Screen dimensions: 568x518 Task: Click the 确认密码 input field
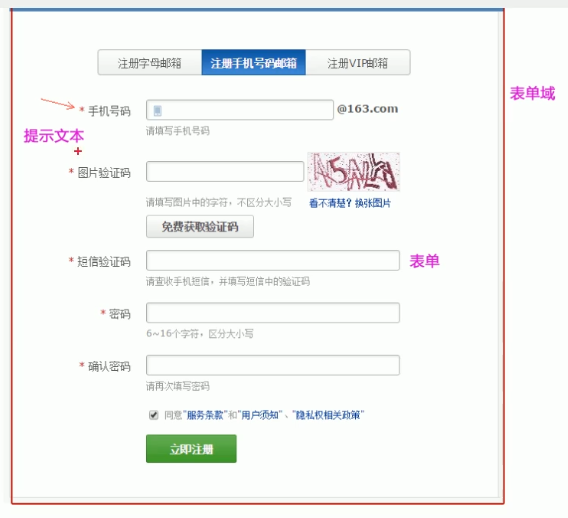pyautogui.click(x=273, y=365)
